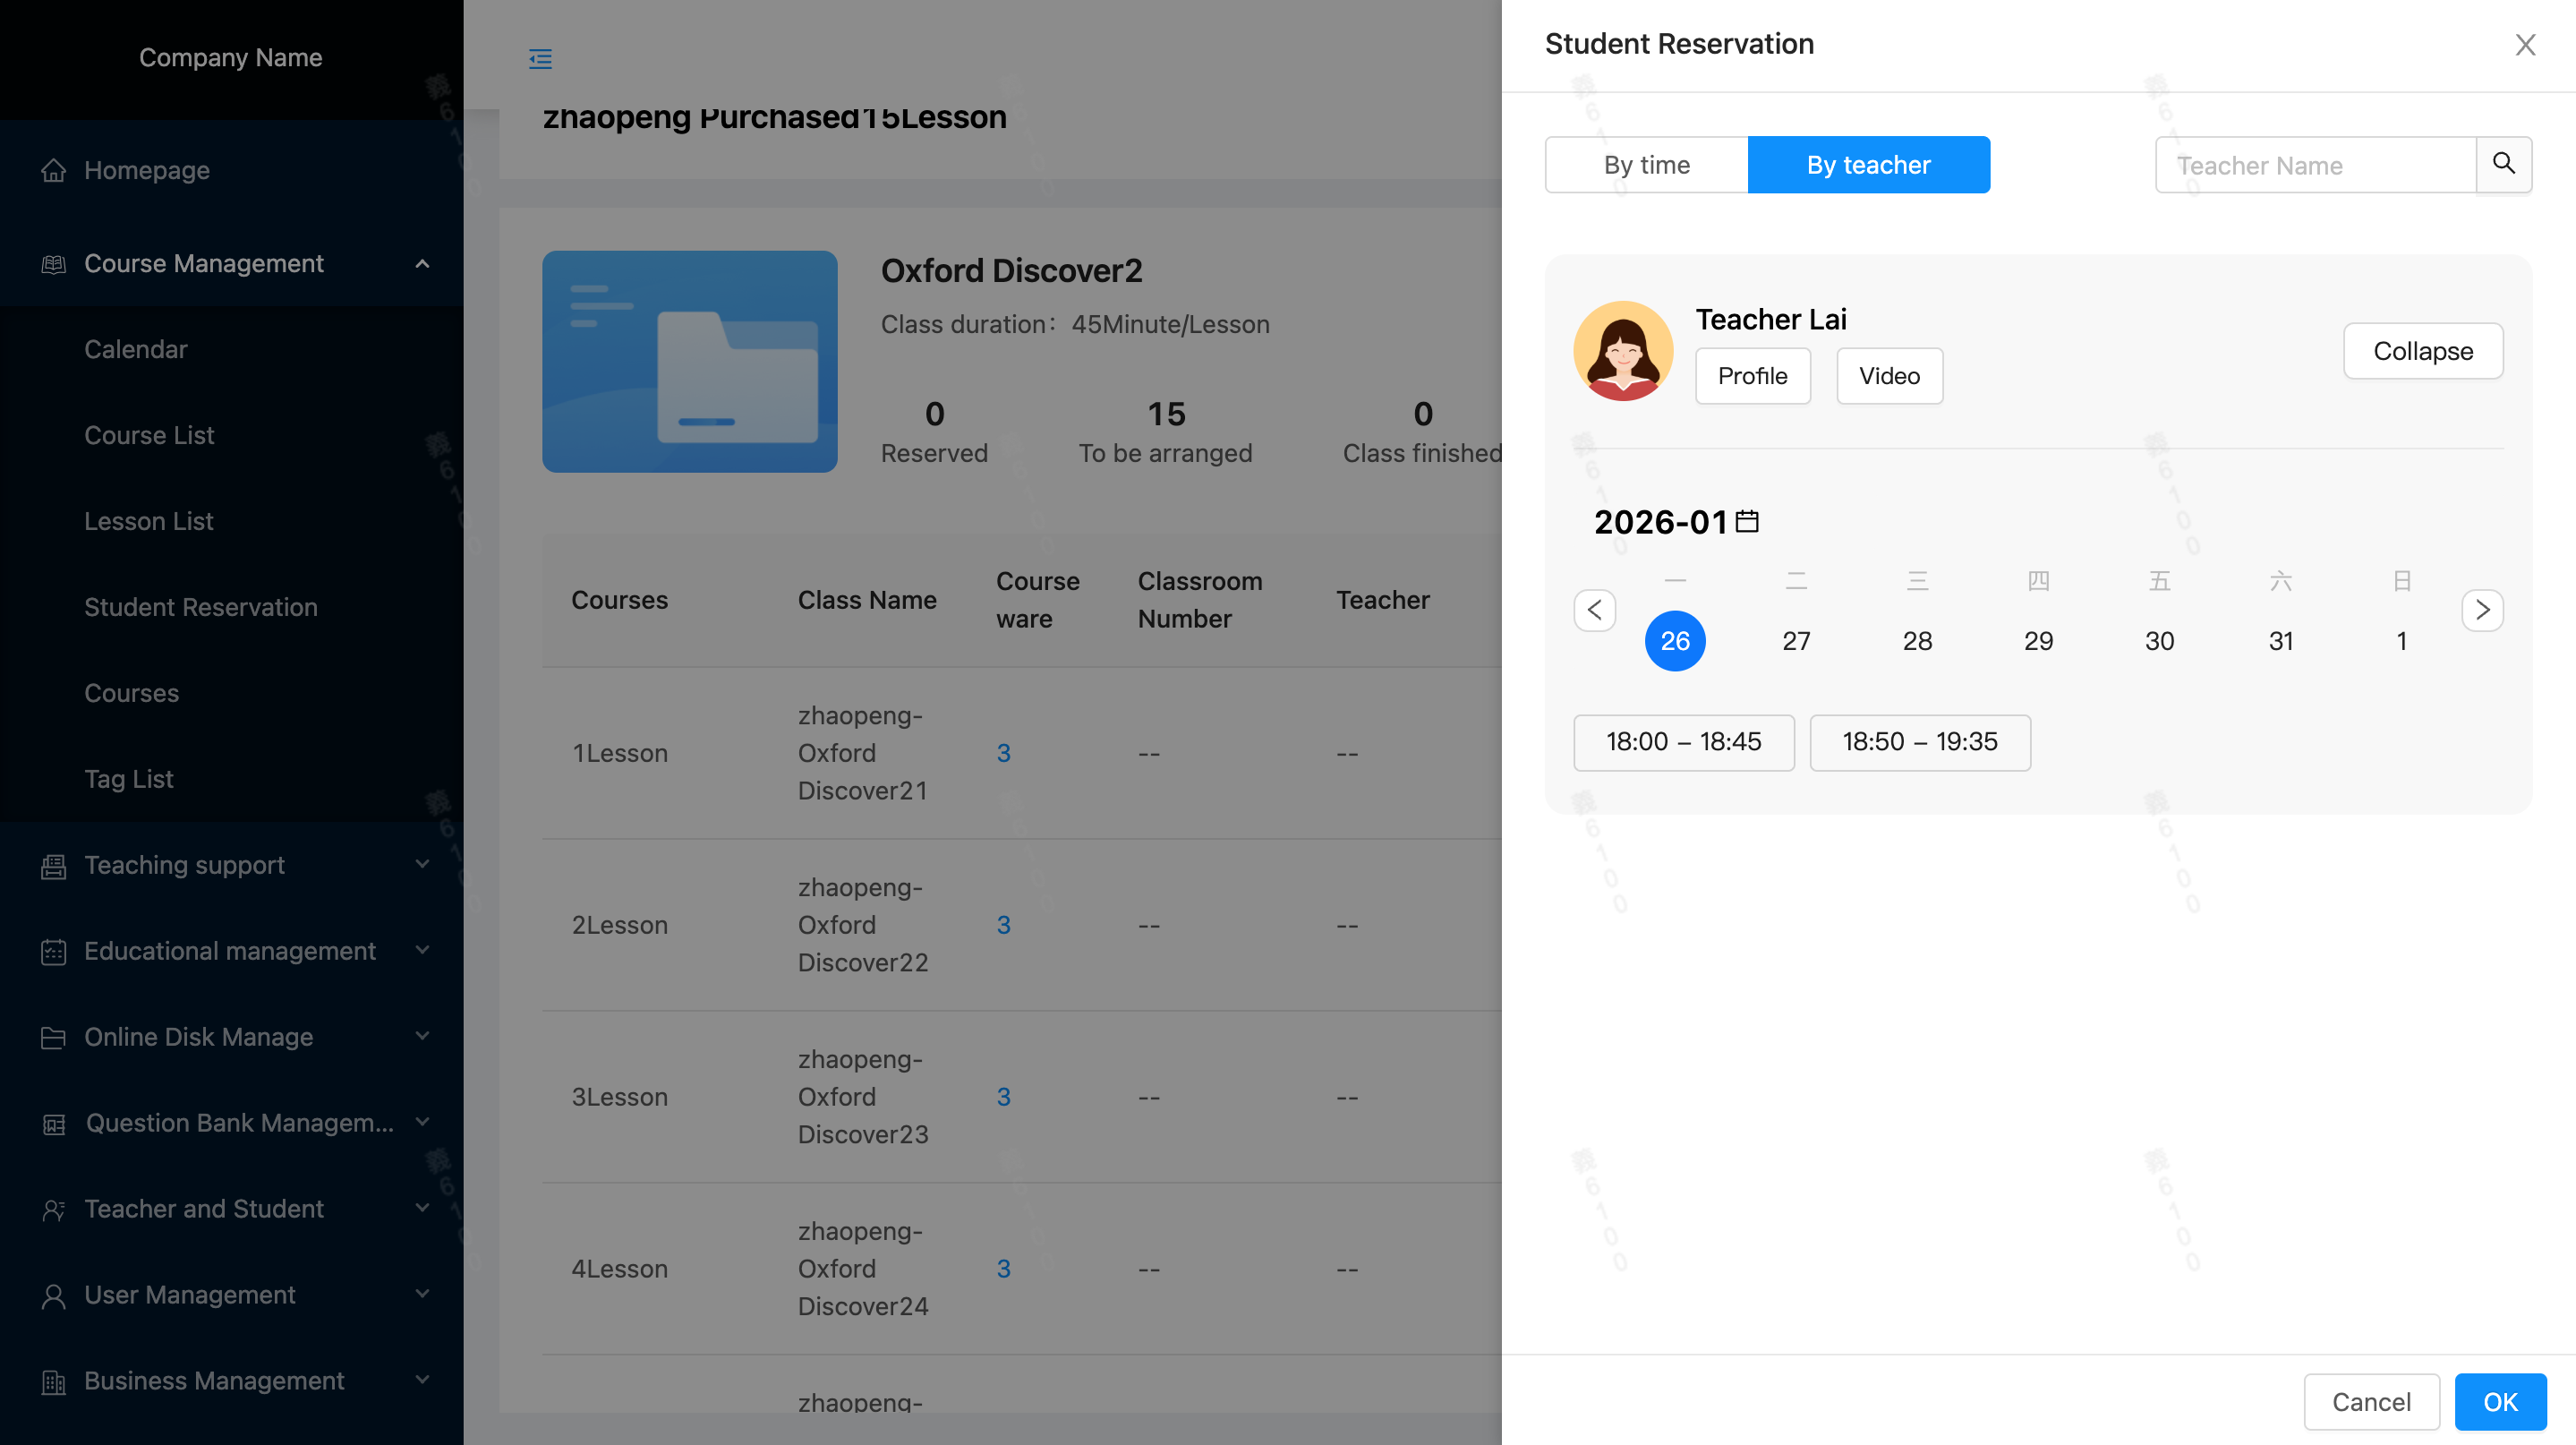The height and width of the screenshot is (1445, 2576).
Task: Switch to the By time tab
Action: click(1646, 165)
